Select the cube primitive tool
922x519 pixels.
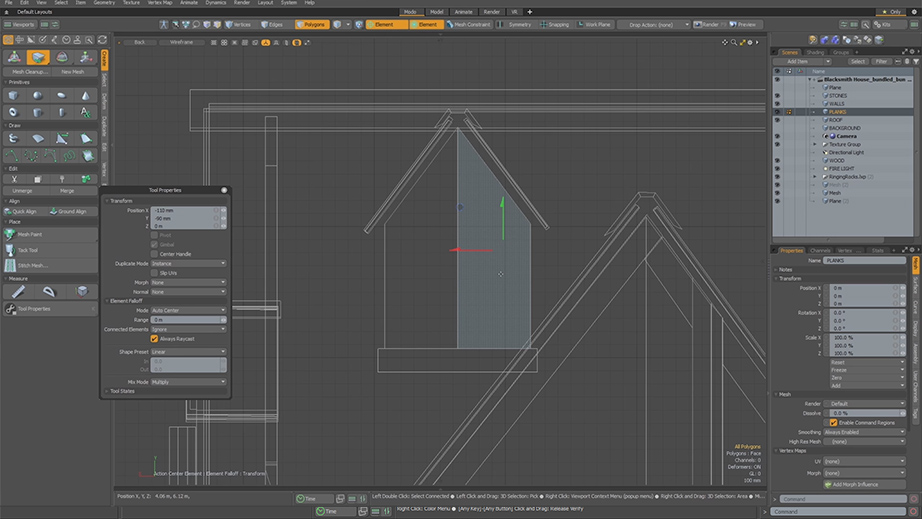(x=13, y=96)
